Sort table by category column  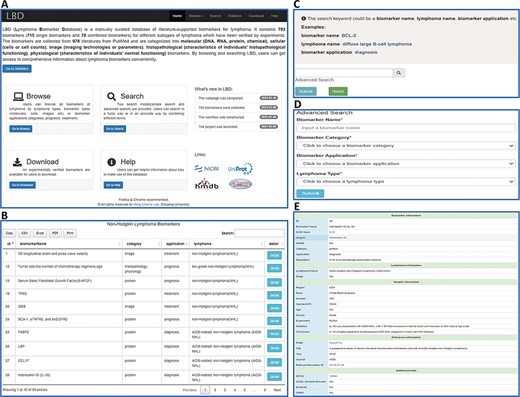click(142, 244)
